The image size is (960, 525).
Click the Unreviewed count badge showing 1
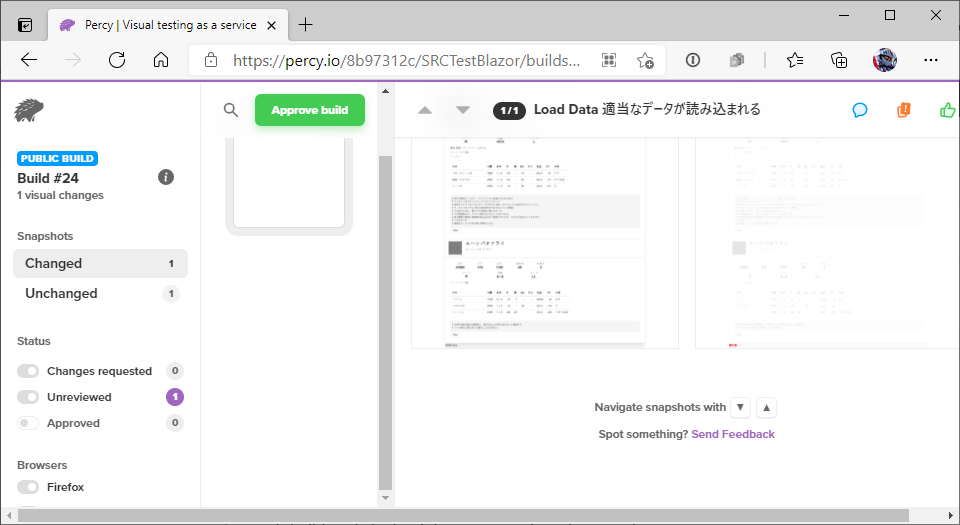click(x=174, y=397)
